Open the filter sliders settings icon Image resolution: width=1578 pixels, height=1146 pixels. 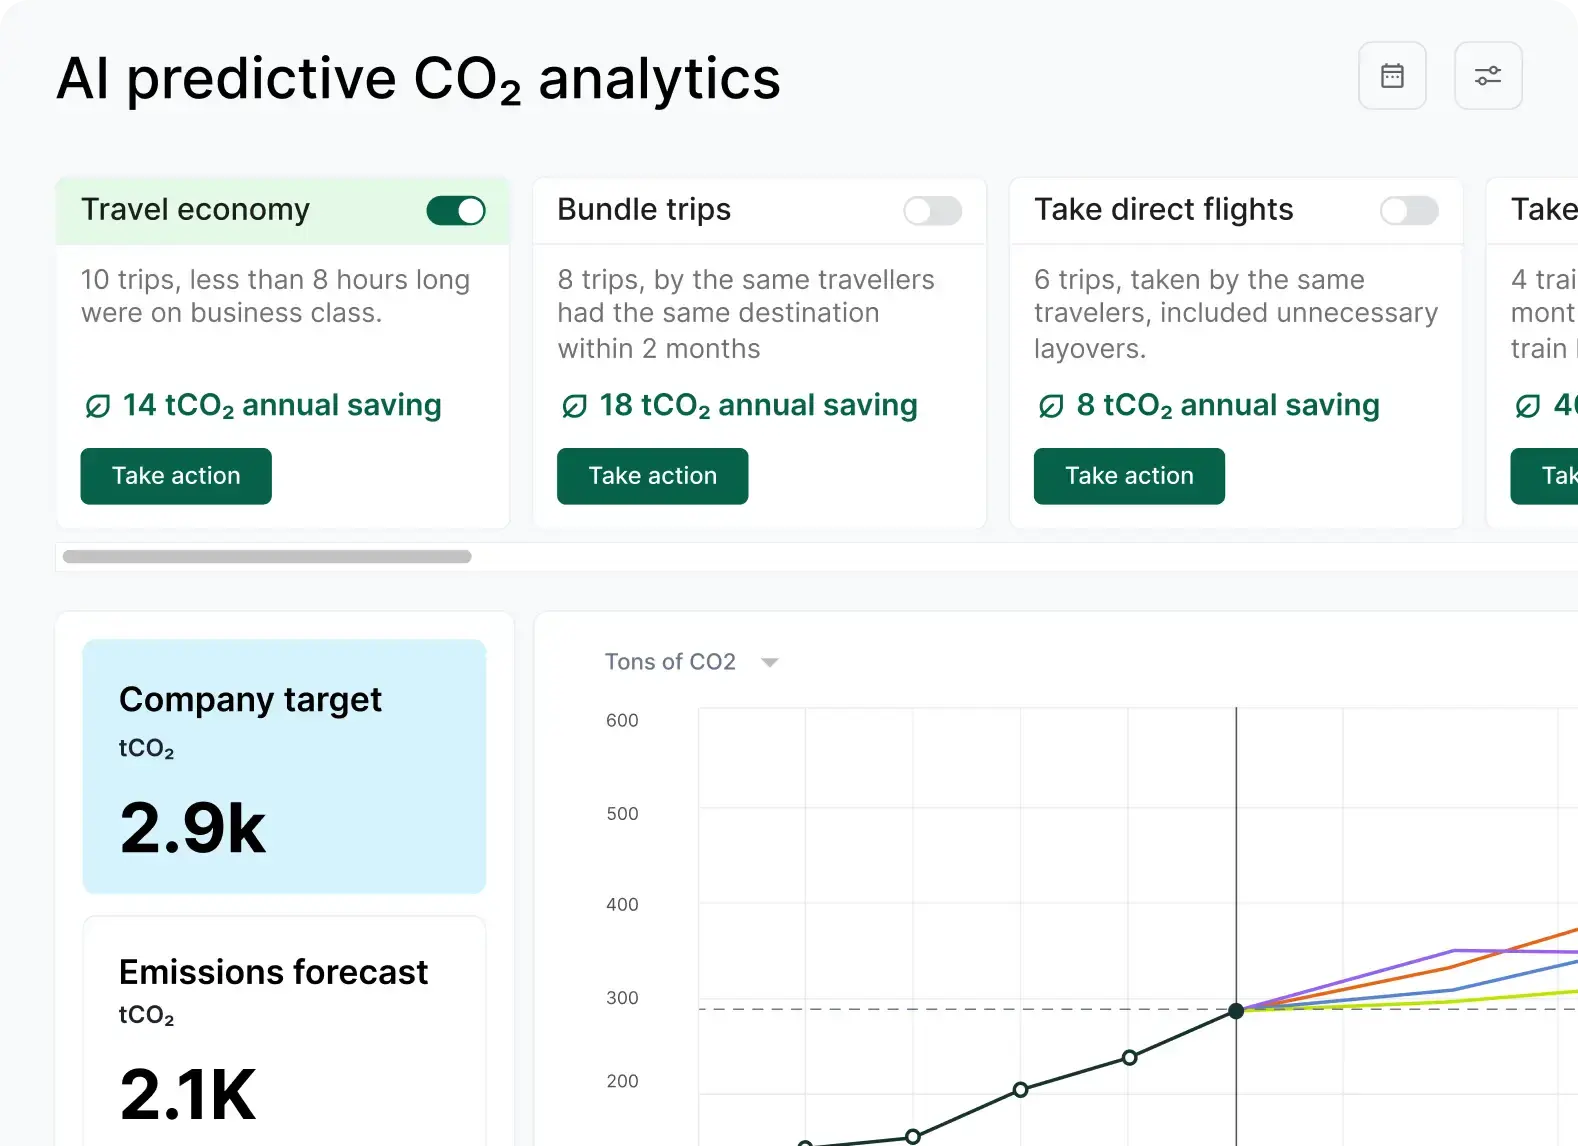[1488, 76]
